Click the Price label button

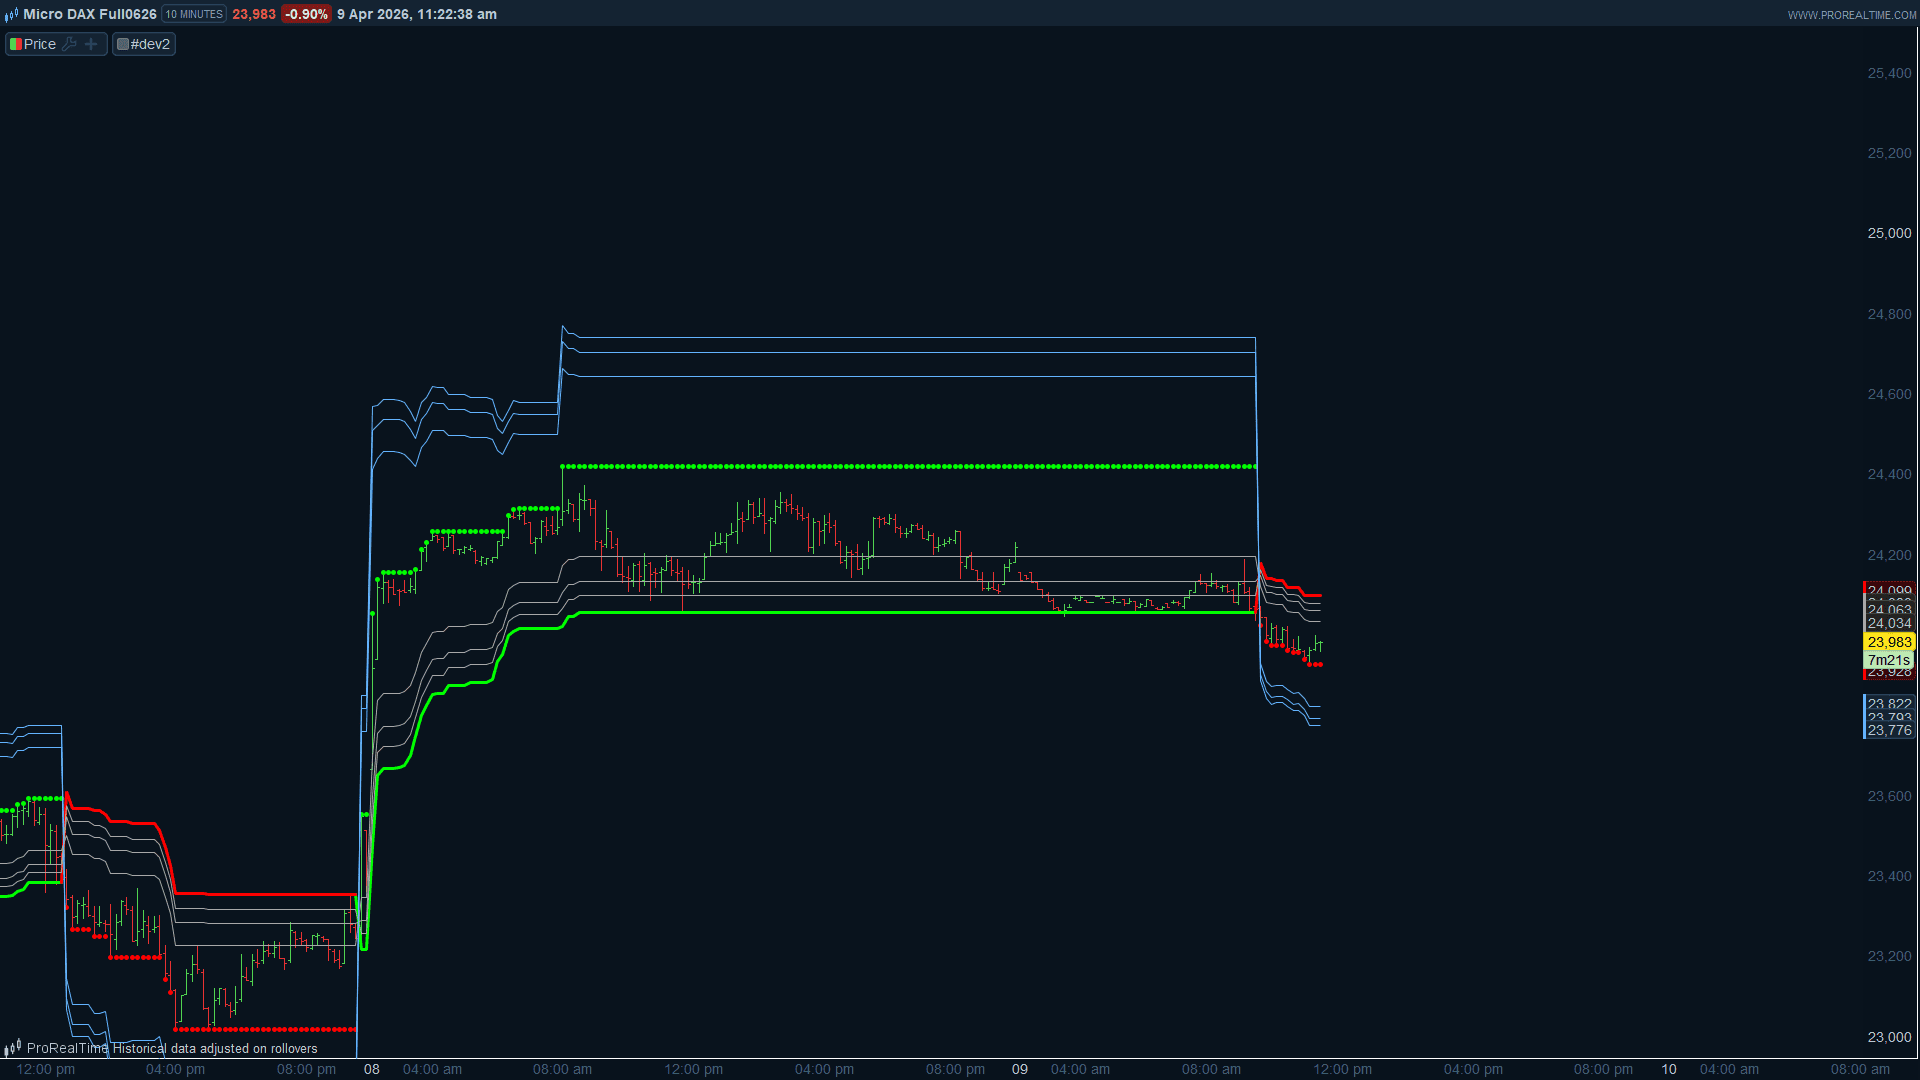[x=40, y=44]
